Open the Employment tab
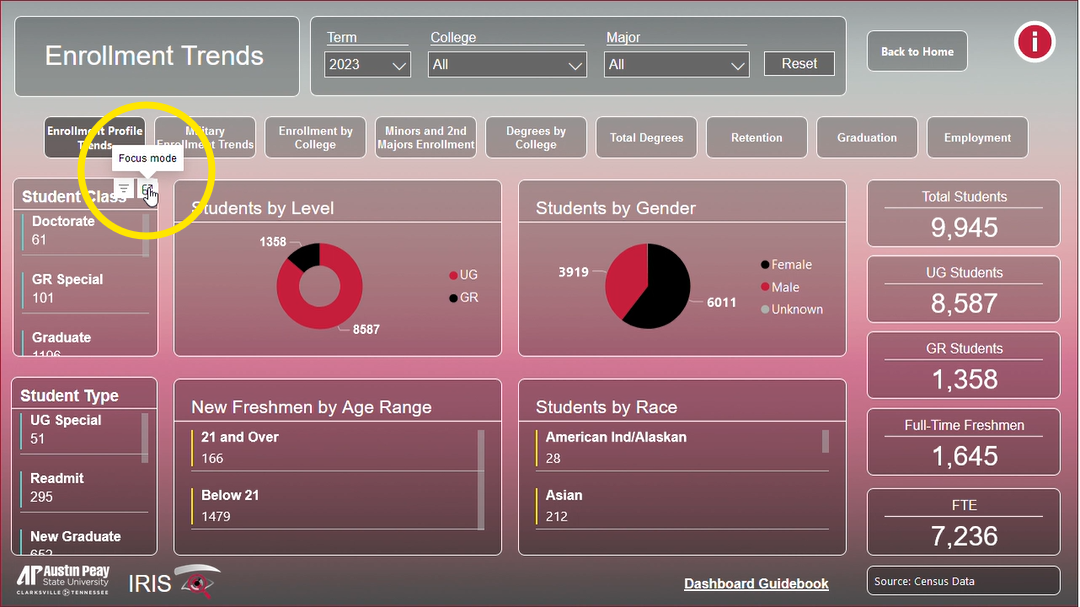Screen dimensions: 1080x607 click(x=977, y=138)
